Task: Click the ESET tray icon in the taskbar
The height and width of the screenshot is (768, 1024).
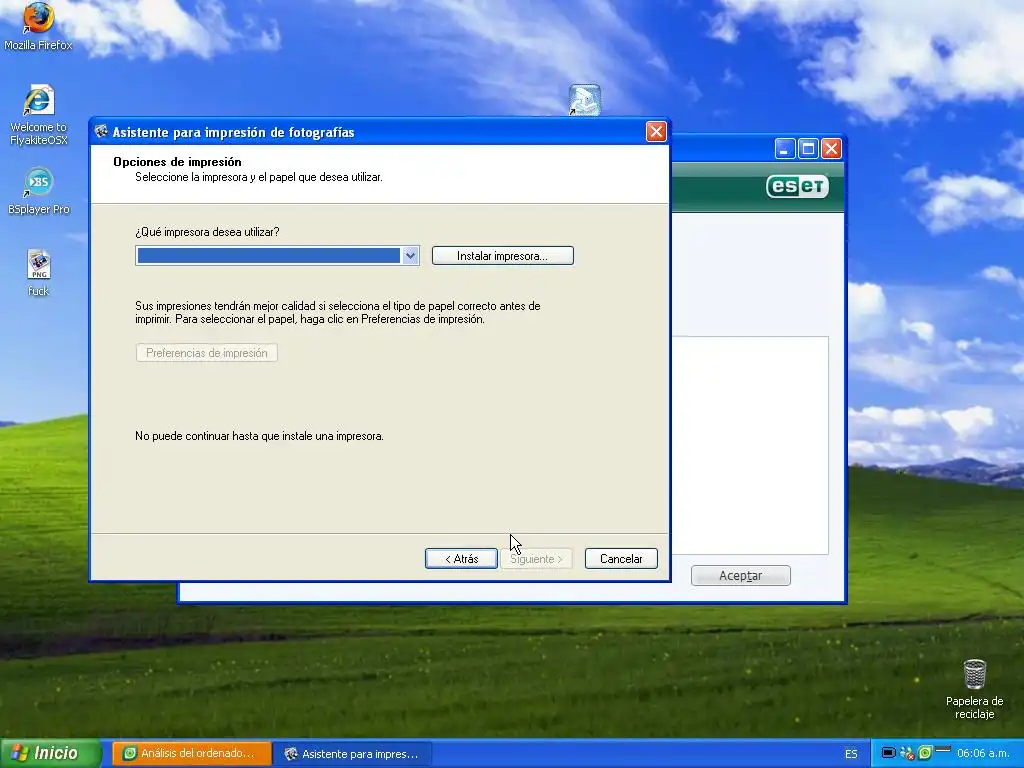Action: click(x=924, y=753)
